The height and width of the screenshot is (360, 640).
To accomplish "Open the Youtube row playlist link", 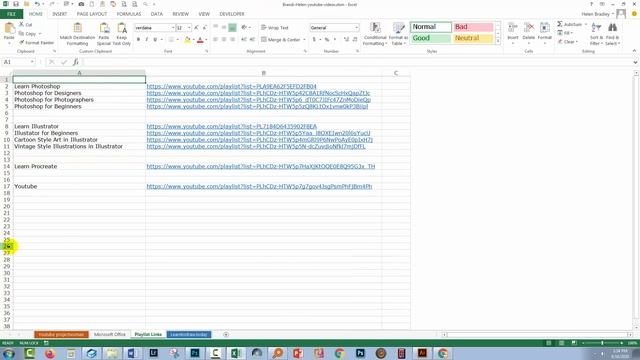I will click(259, 187).
